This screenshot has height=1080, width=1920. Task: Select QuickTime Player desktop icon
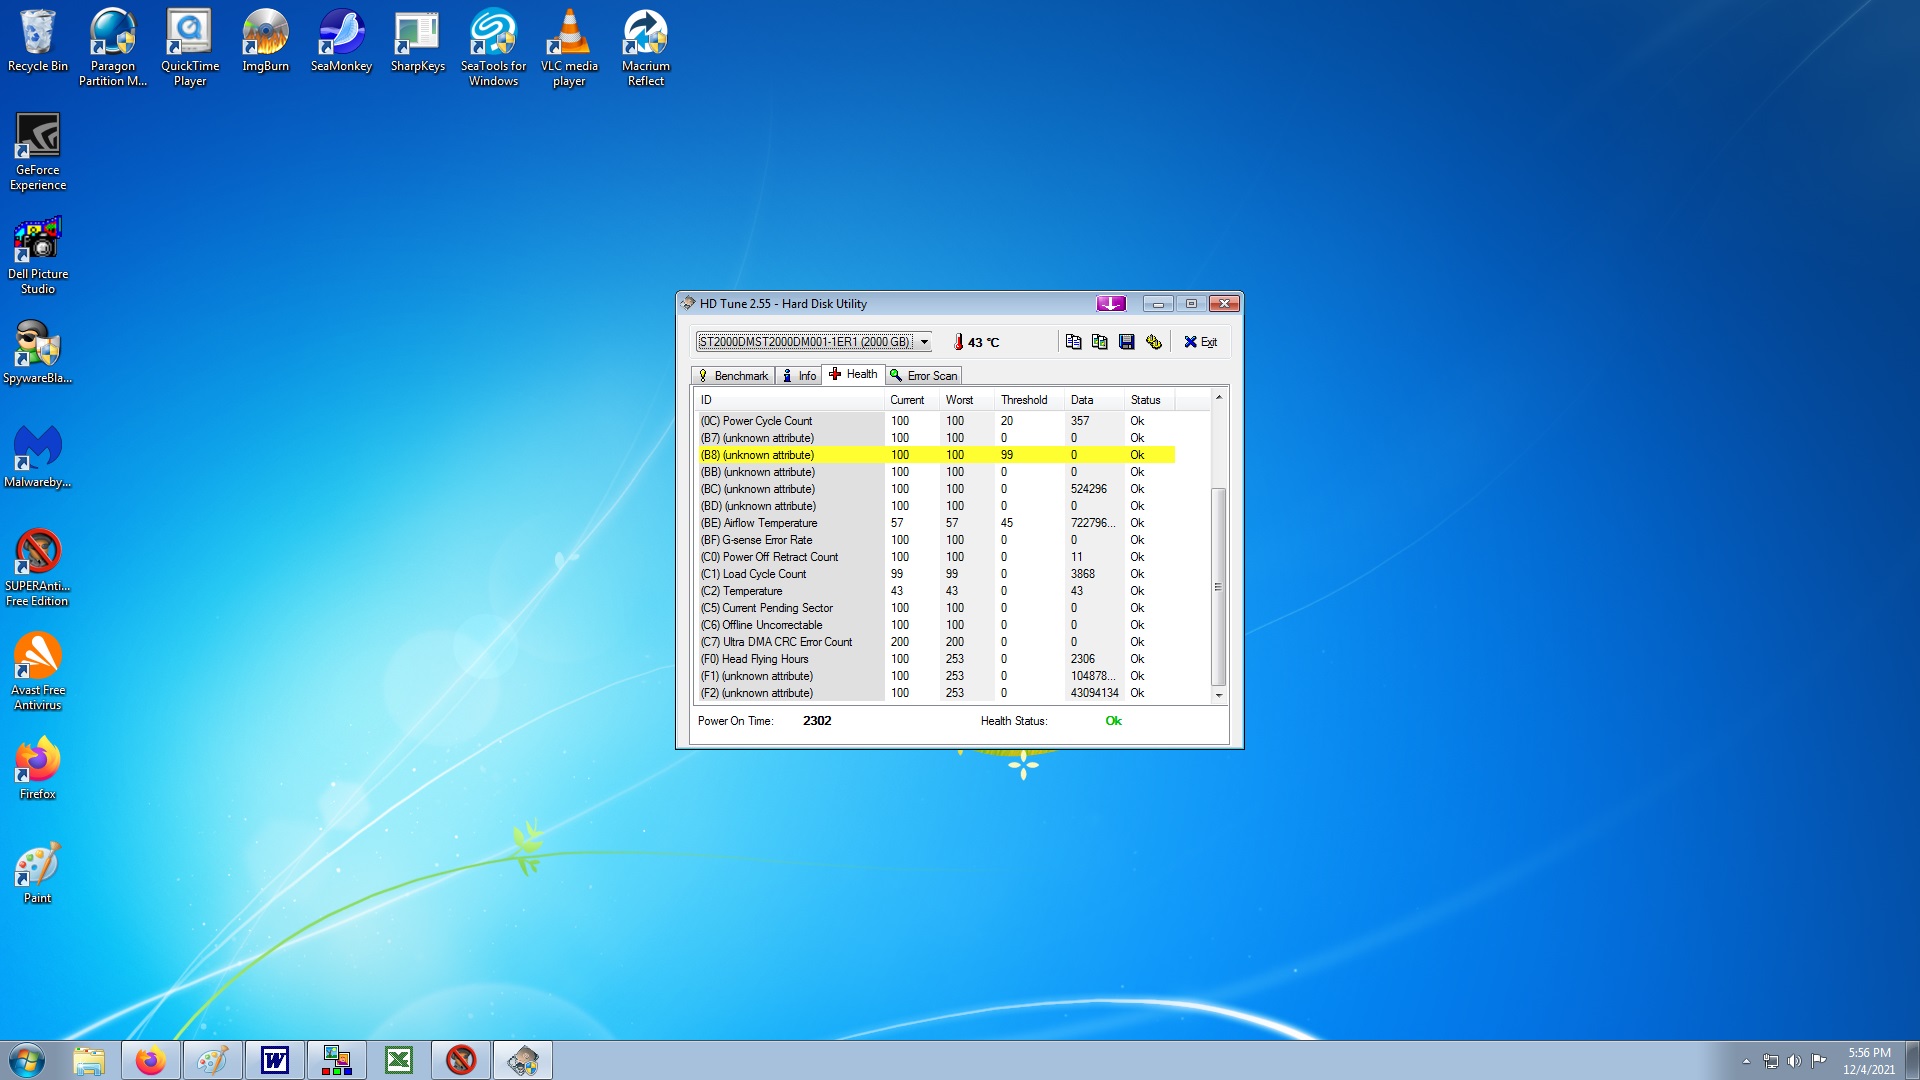click(x=190, y=48)
